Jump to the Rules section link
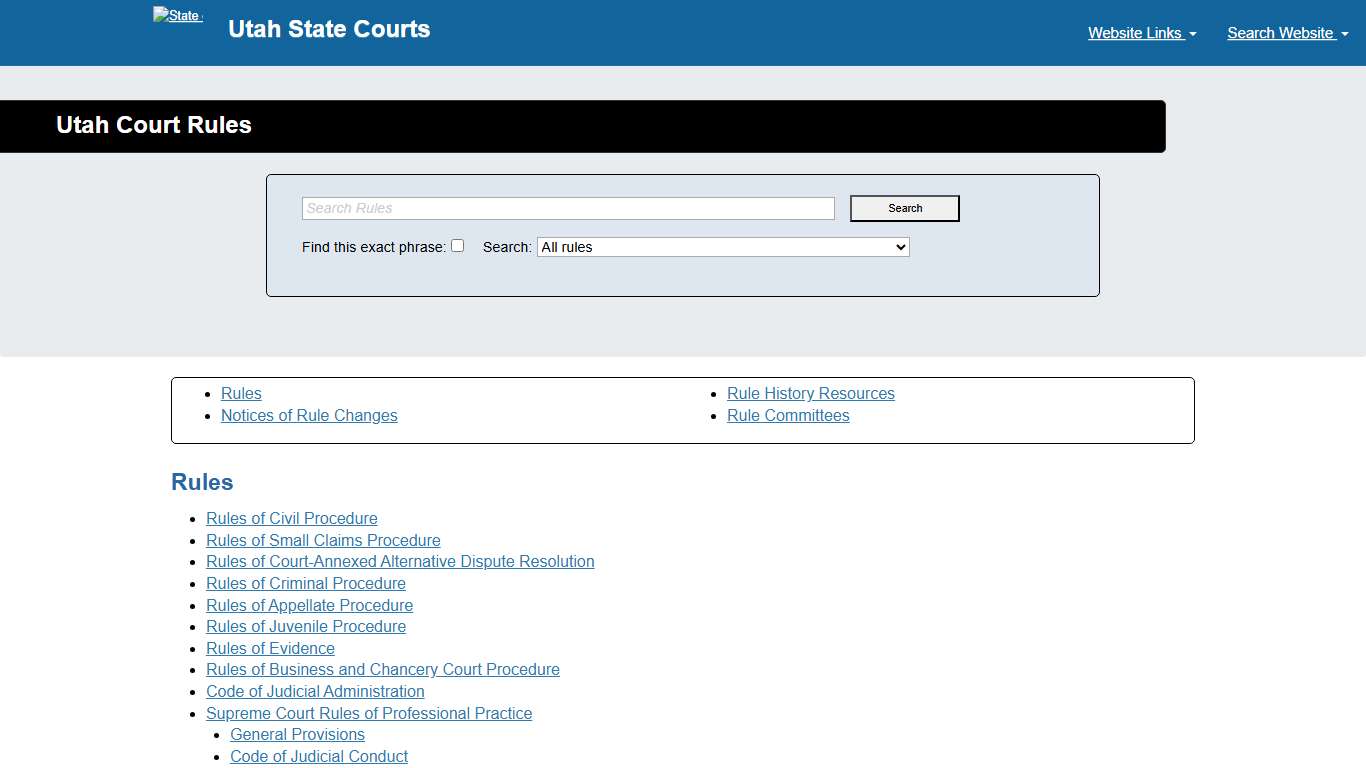1366x768 pixels. [241, 394]
